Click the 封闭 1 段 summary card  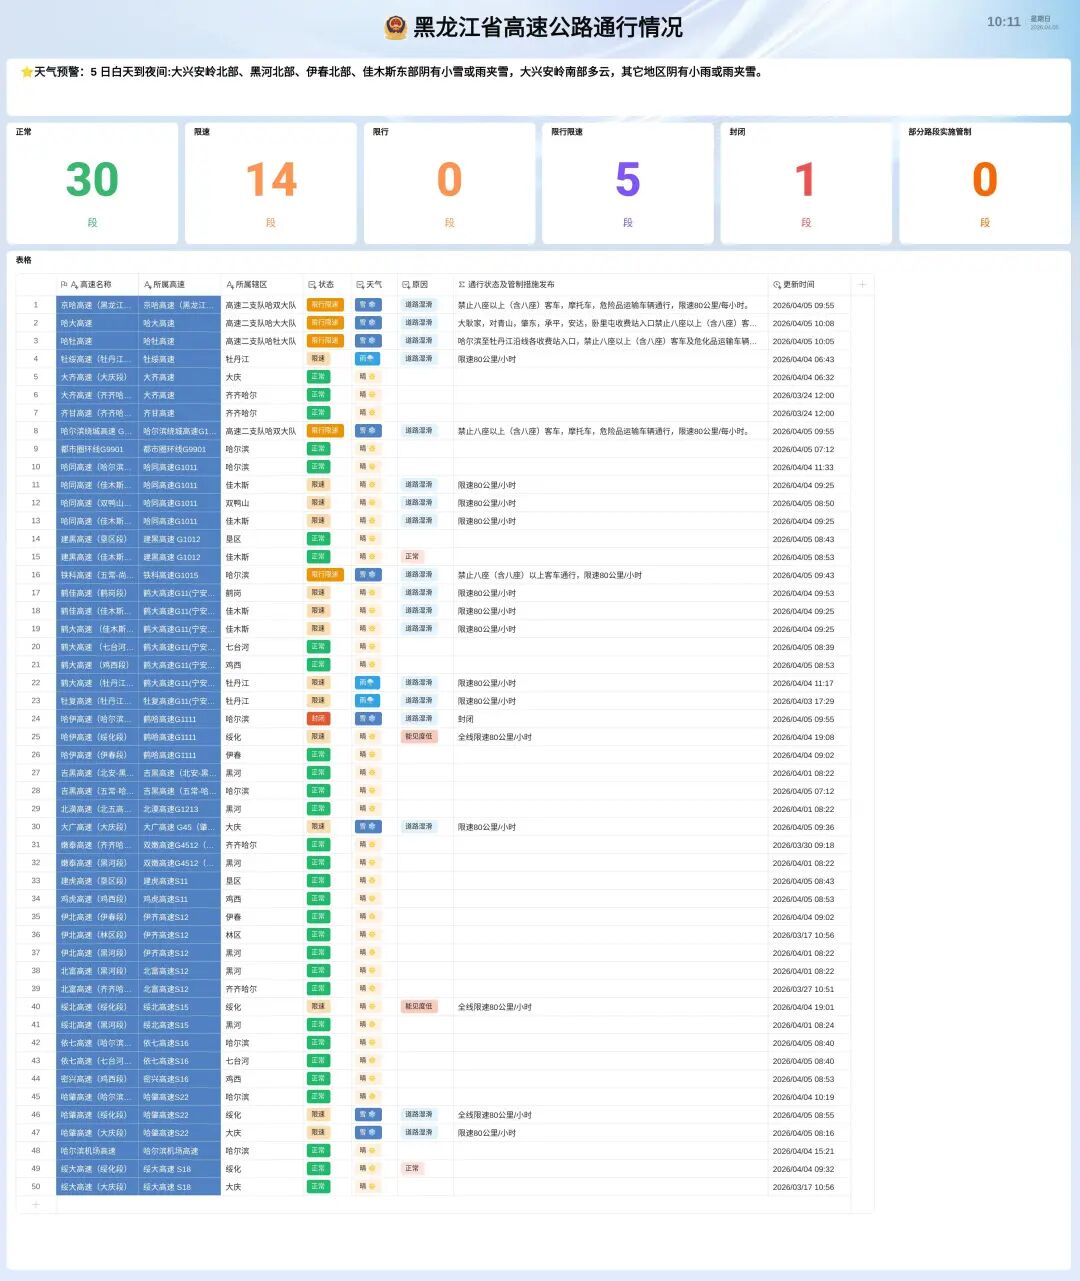pos(806,183)
